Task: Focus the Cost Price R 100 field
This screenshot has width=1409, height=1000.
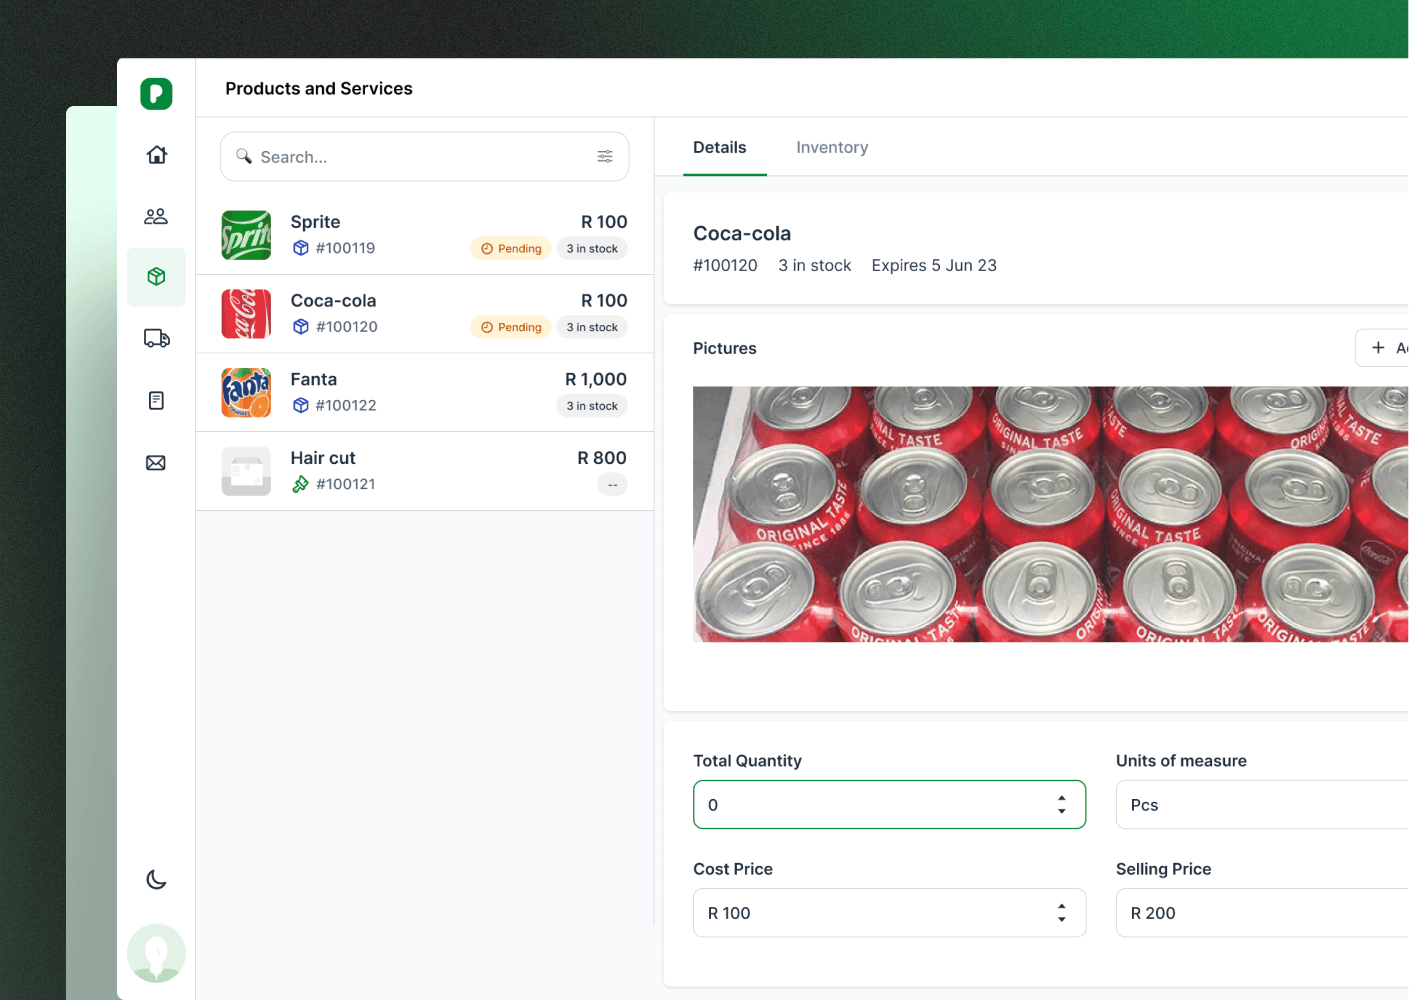Action: (x=889, y=913)
